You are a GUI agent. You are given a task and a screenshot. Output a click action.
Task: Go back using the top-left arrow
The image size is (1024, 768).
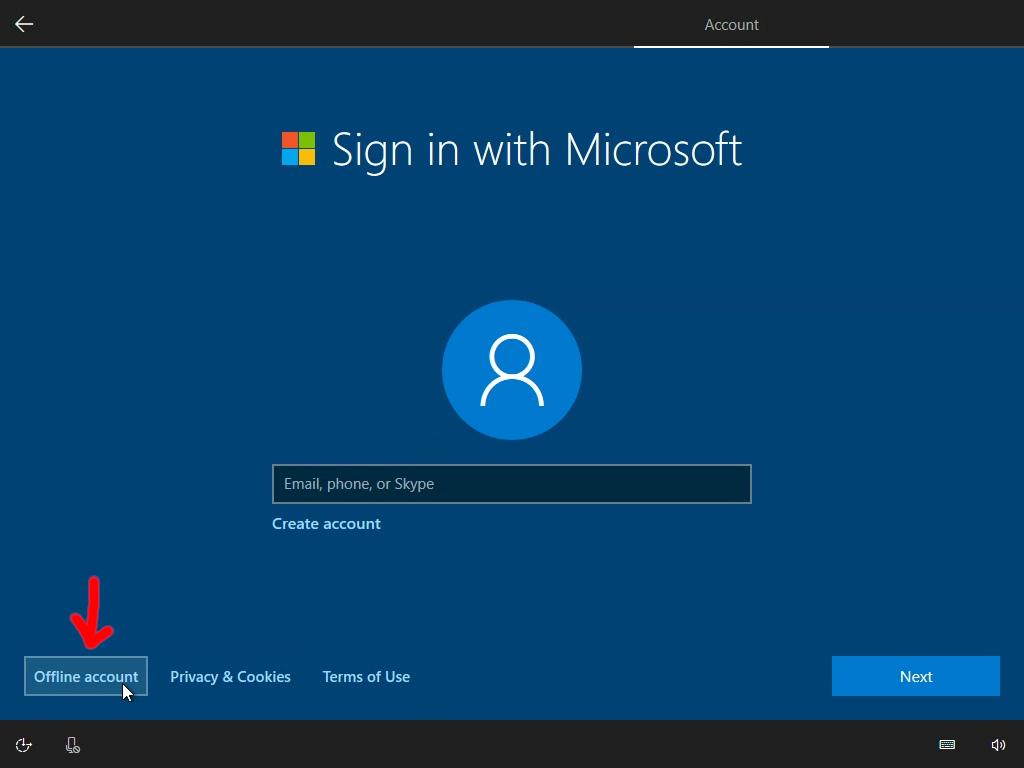(24, 24)
